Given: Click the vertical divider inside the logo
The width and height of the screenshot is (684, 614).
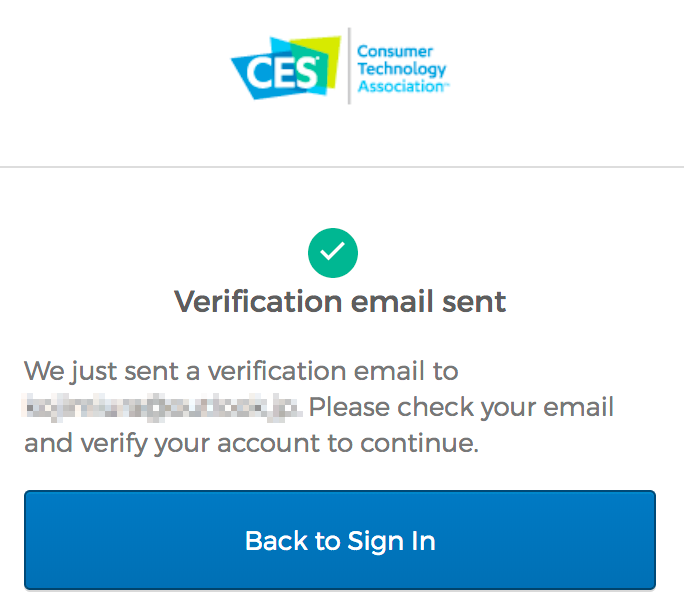Looking at the screenshot, I should pos(349,66).
